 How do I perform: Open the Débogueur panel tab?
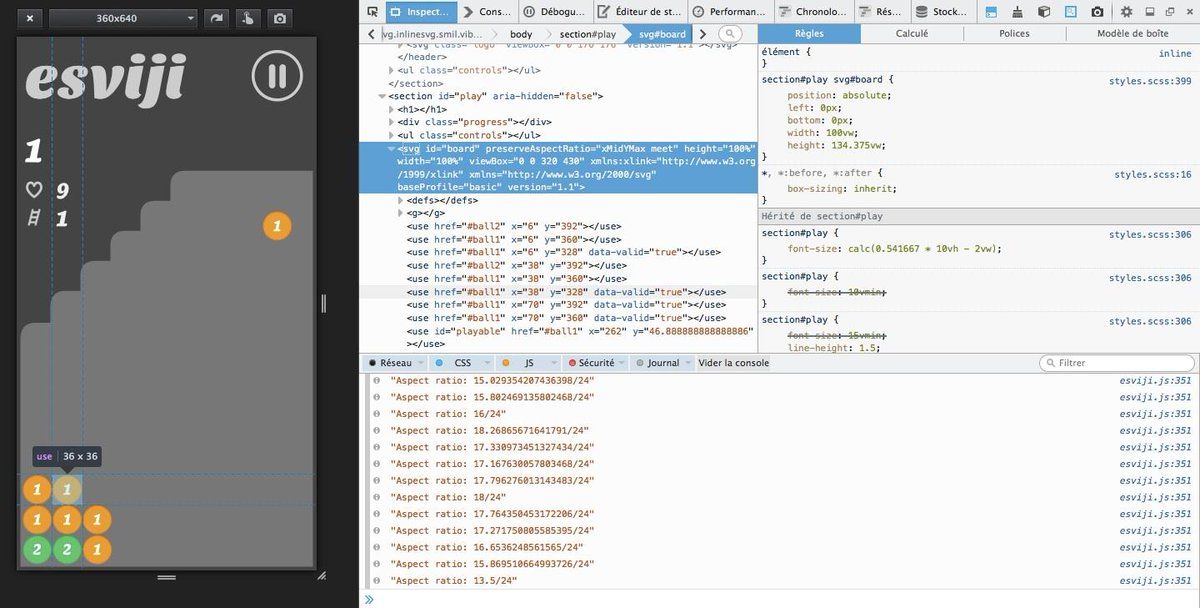554,12
